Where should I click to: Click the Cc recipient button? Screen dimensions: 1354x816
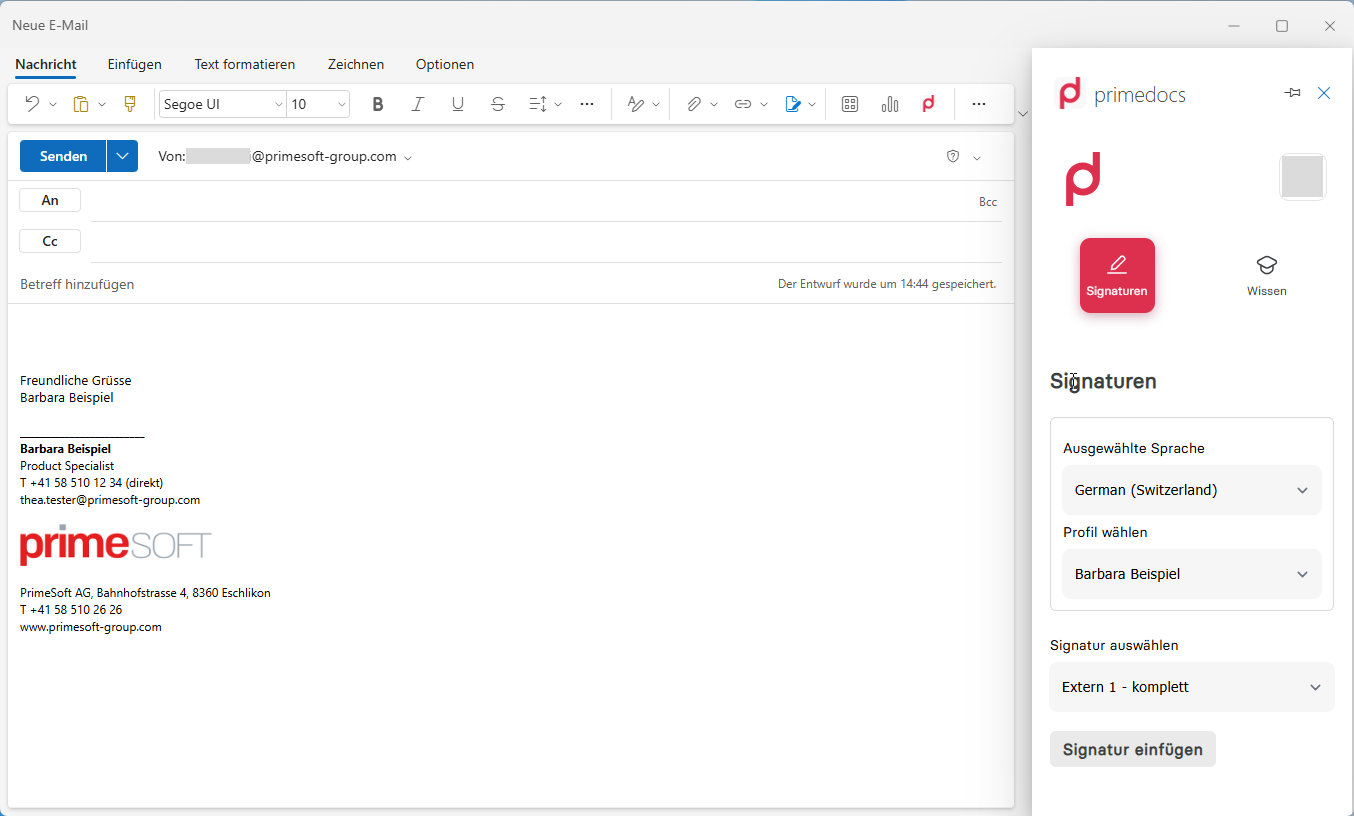(x=50, y=241)
